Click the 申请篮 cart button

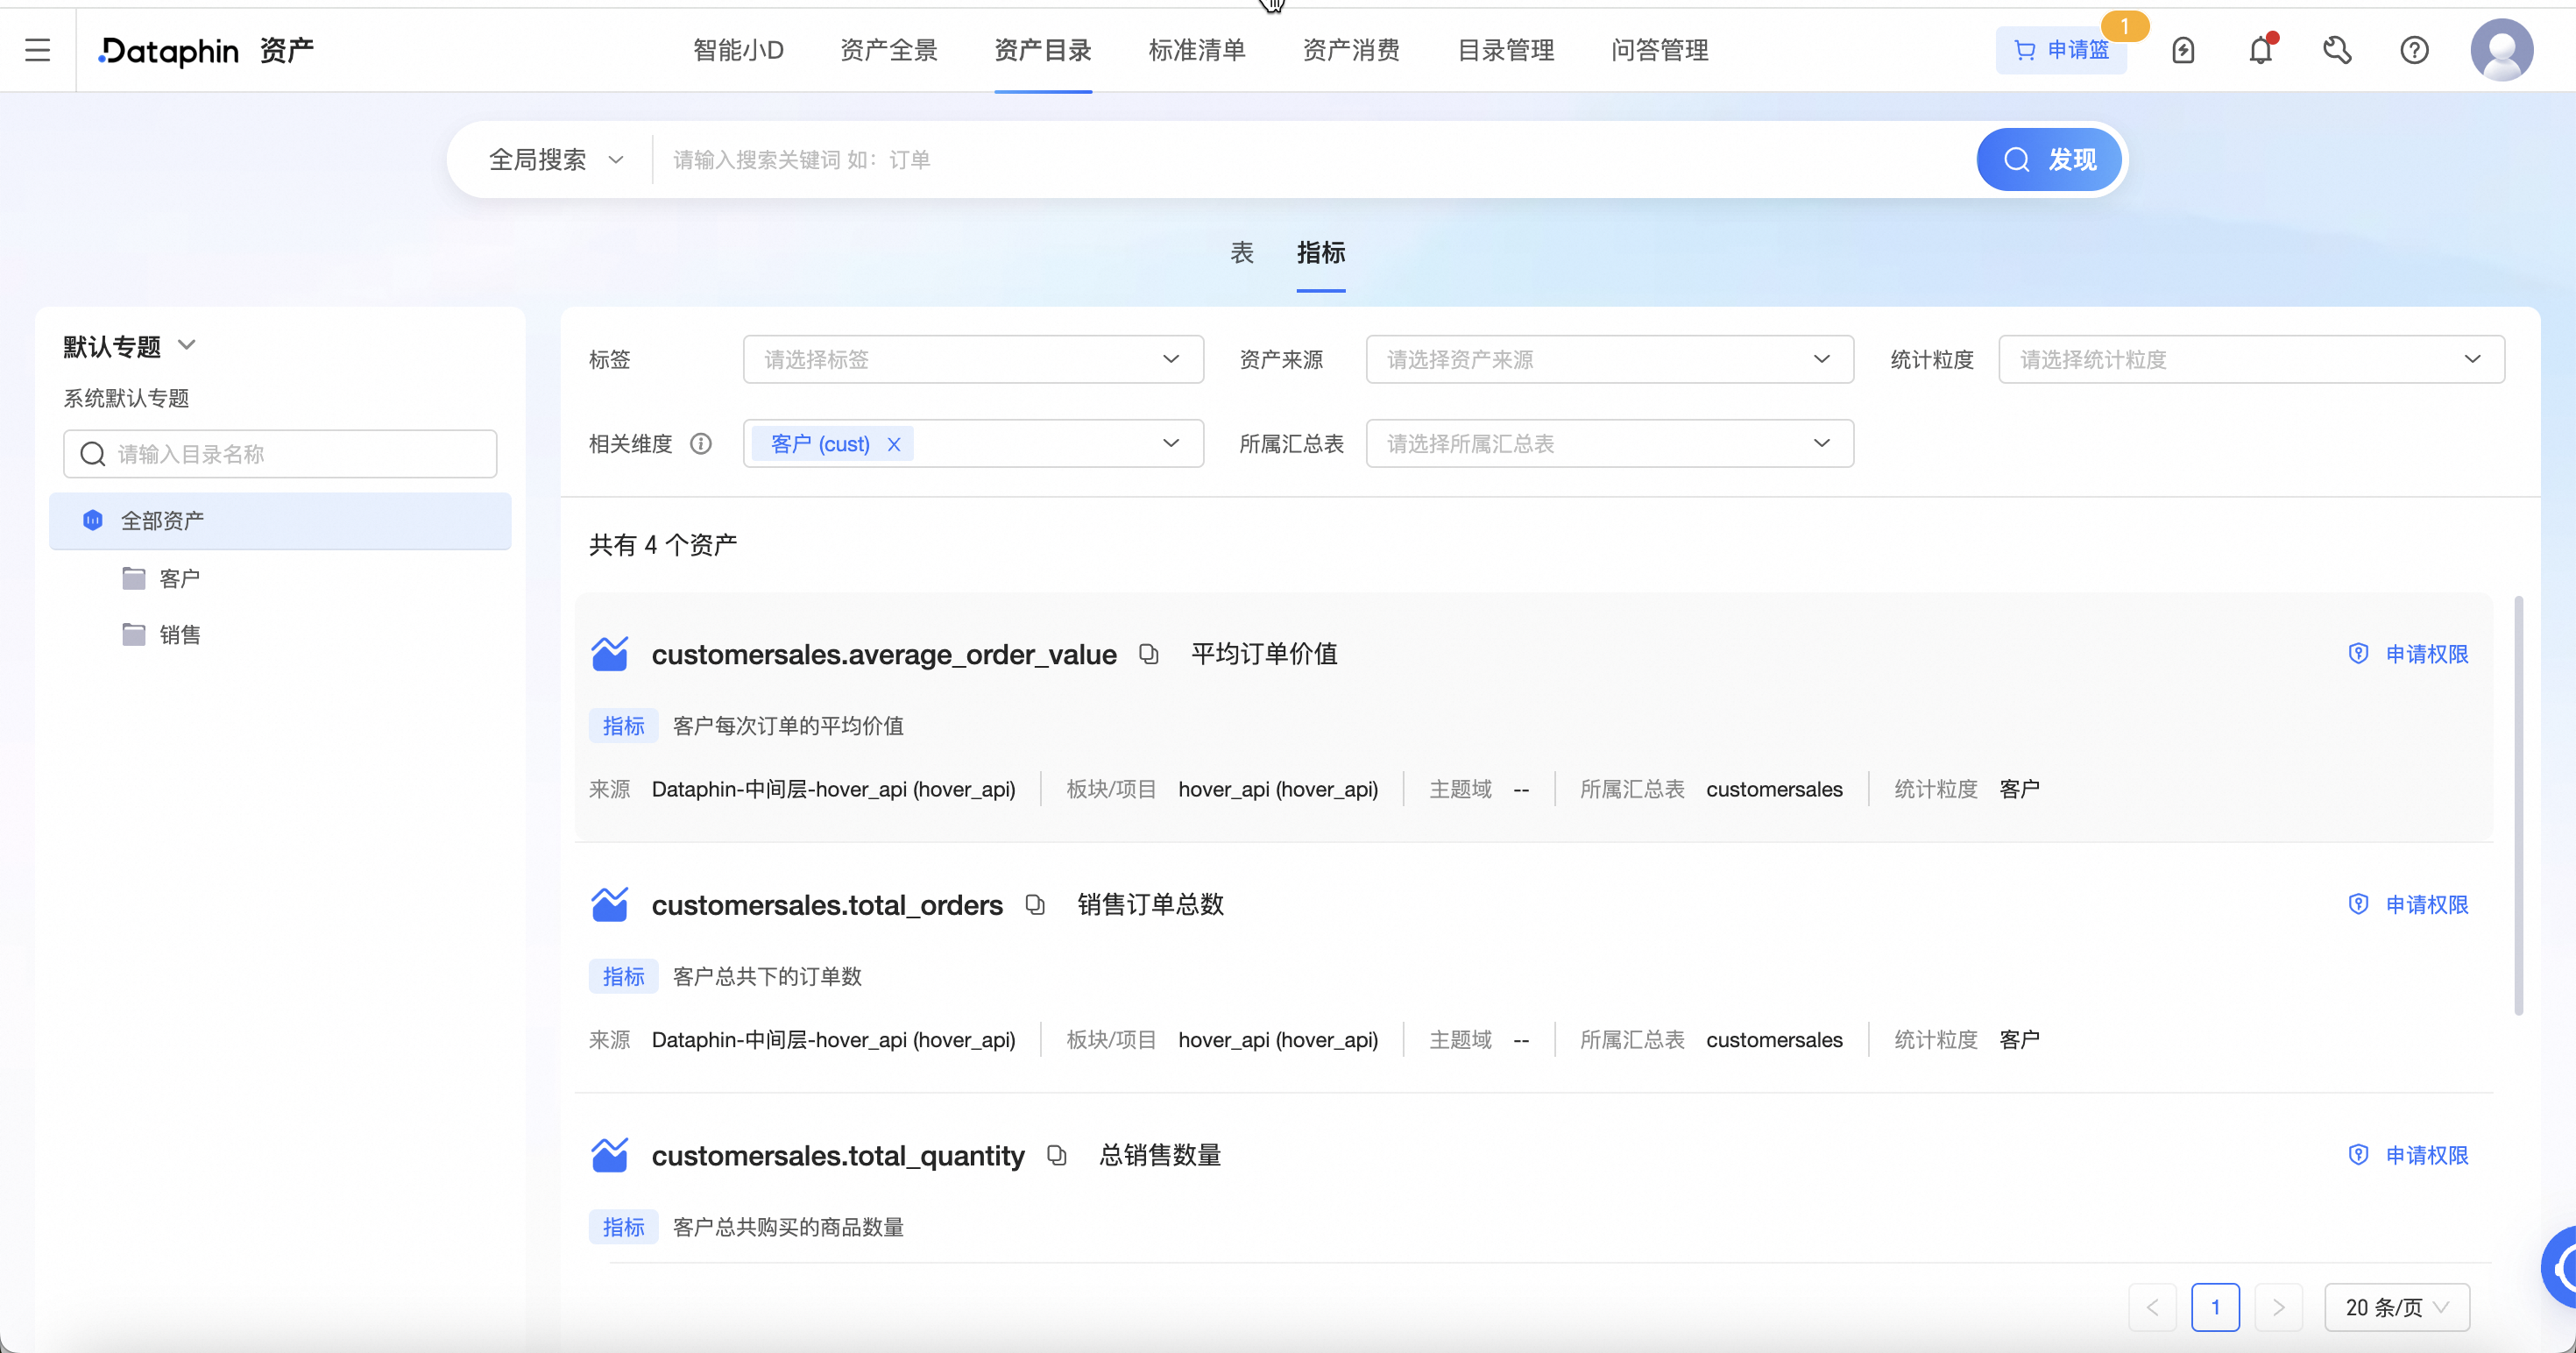point(2062,49)
